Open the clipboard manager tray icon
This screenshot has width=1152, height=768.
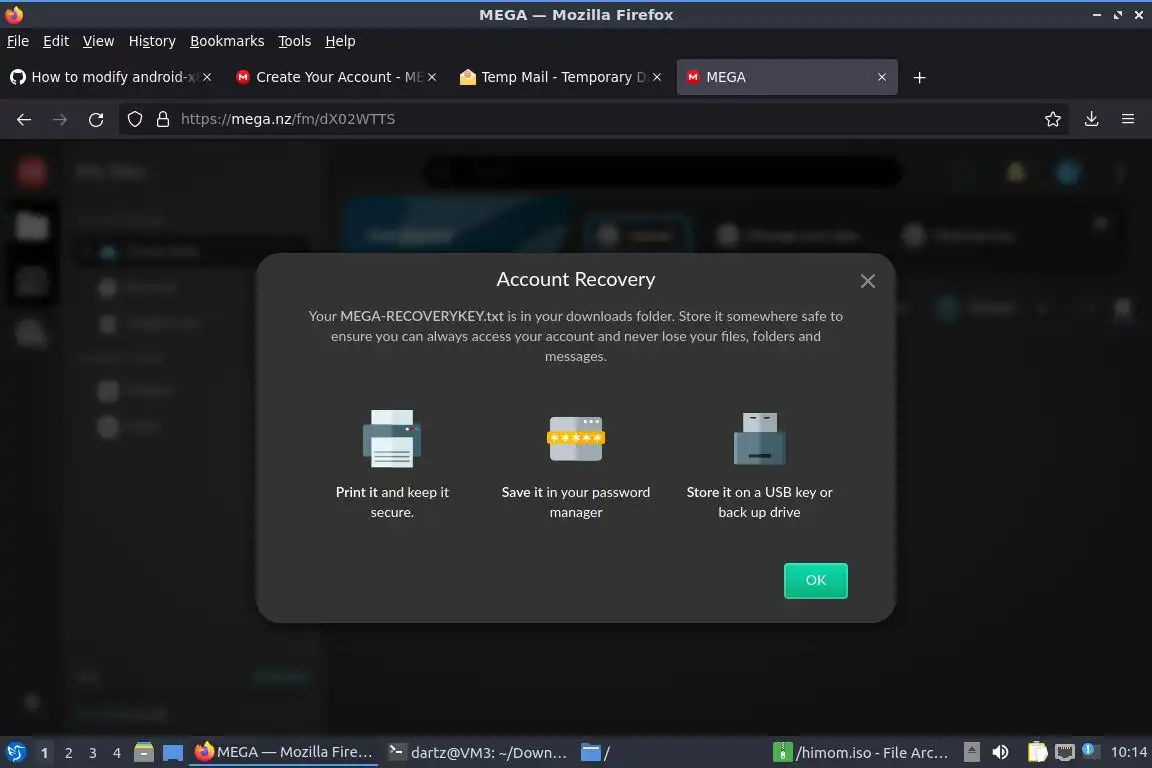[1037, 753]
